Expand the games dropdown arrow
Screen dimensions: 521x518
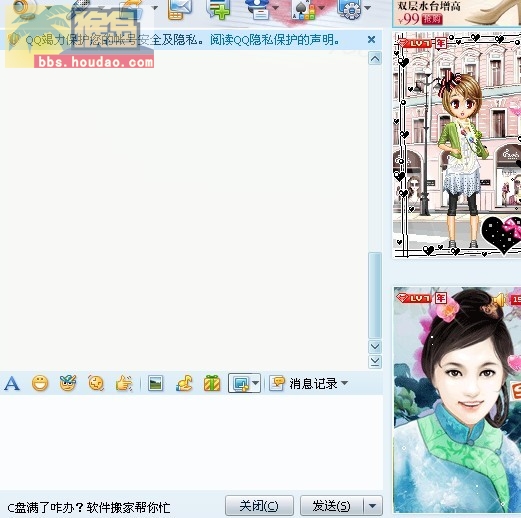tap(321, 7)
